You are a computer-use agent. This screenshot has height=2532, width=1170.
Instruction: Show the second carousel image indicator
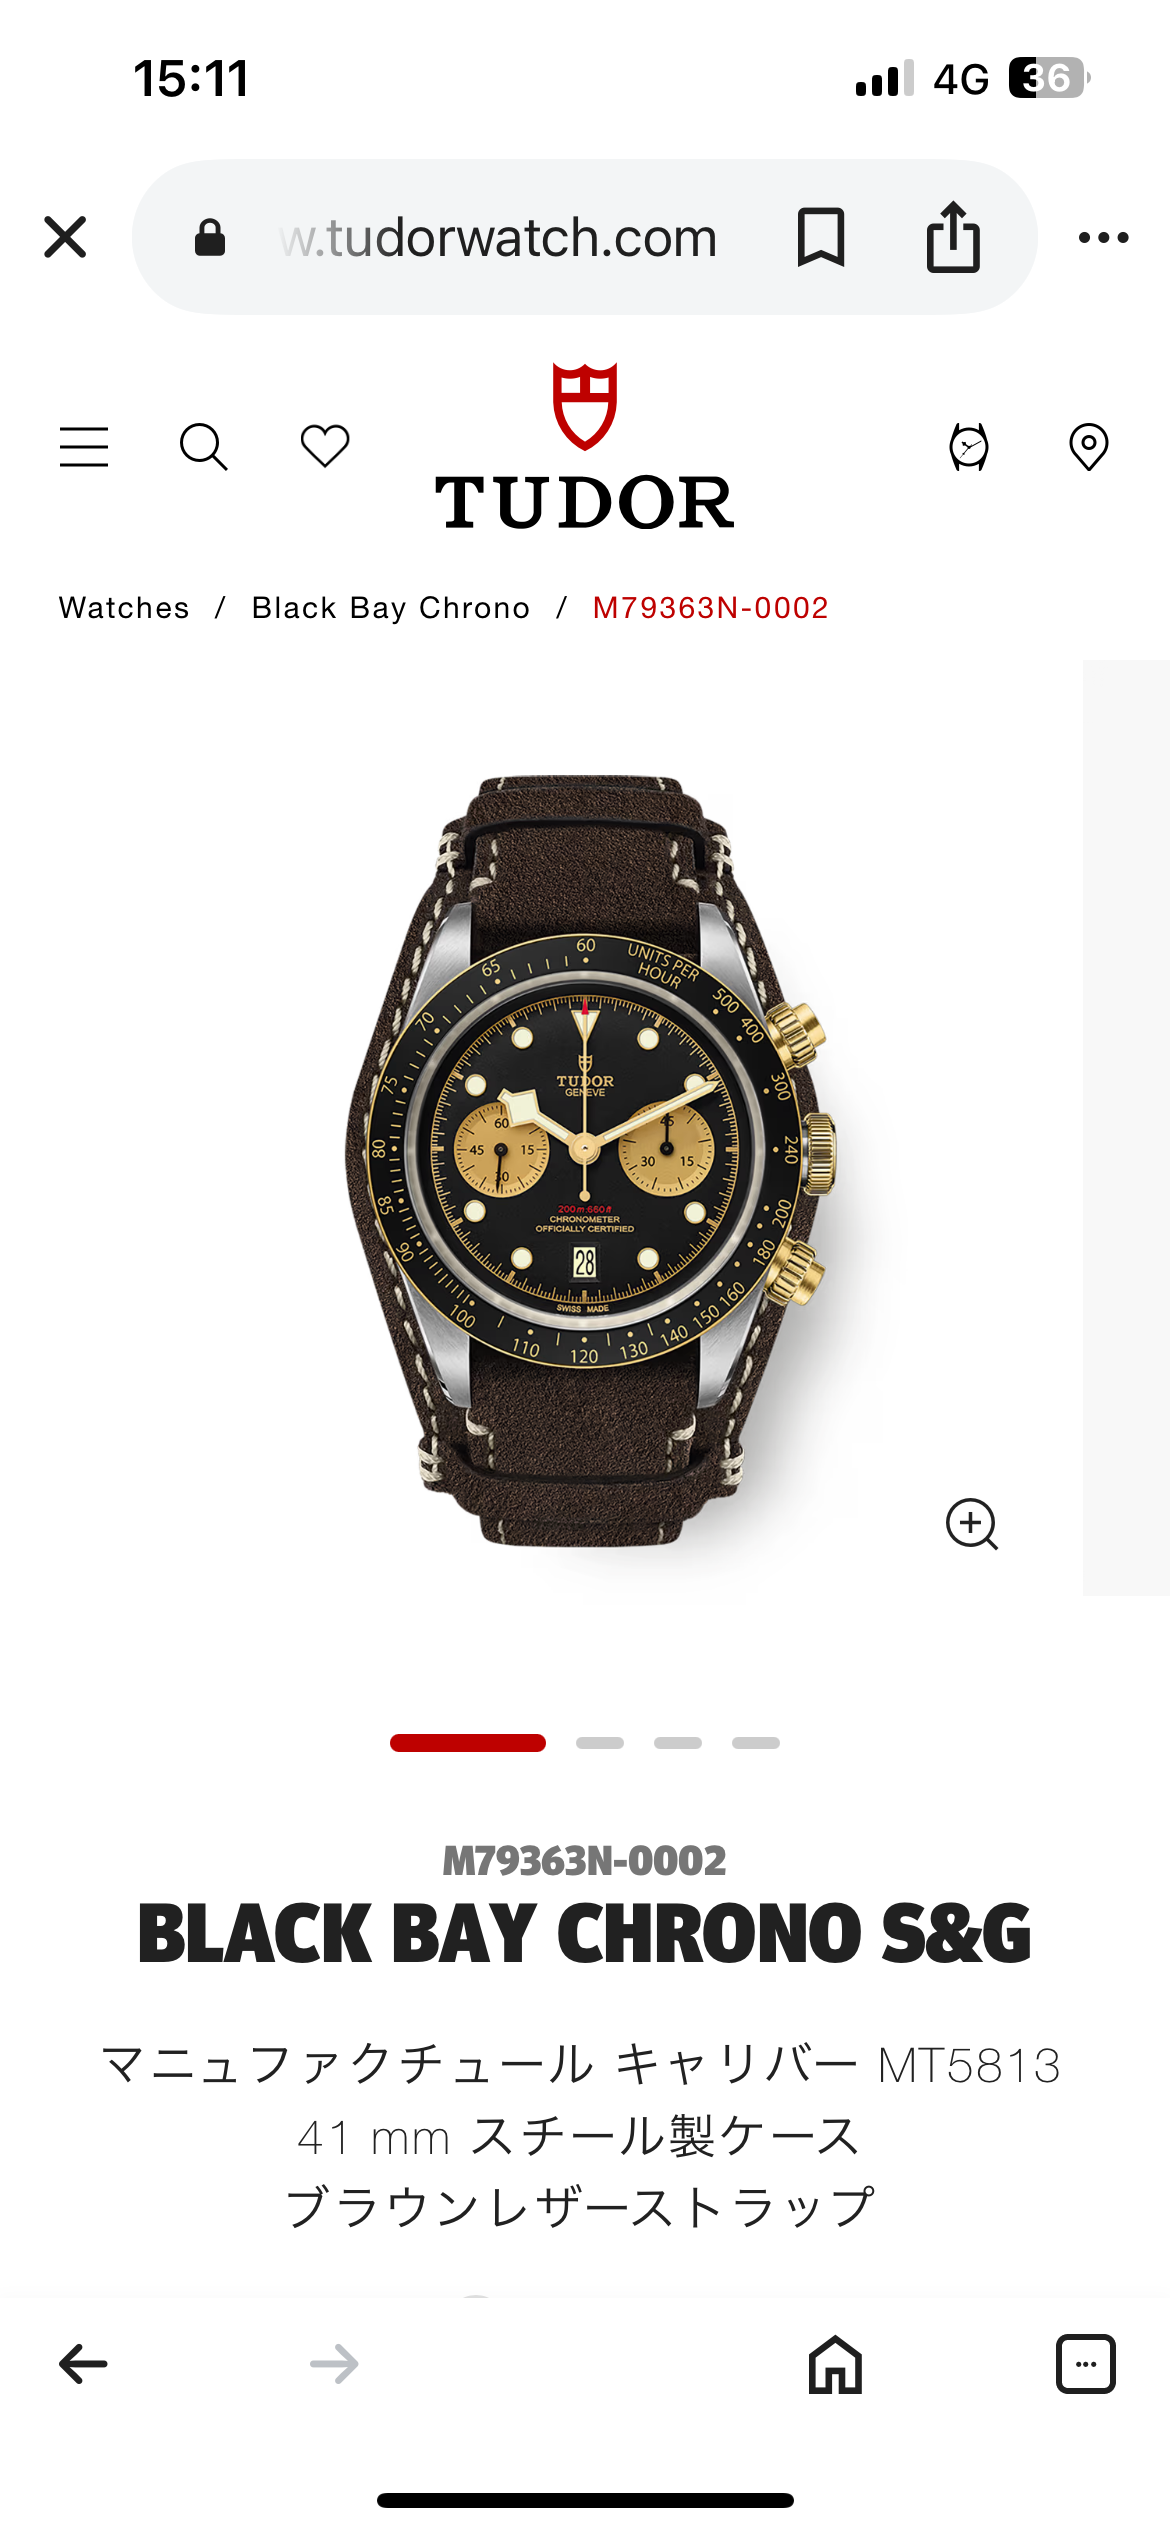600,1743
